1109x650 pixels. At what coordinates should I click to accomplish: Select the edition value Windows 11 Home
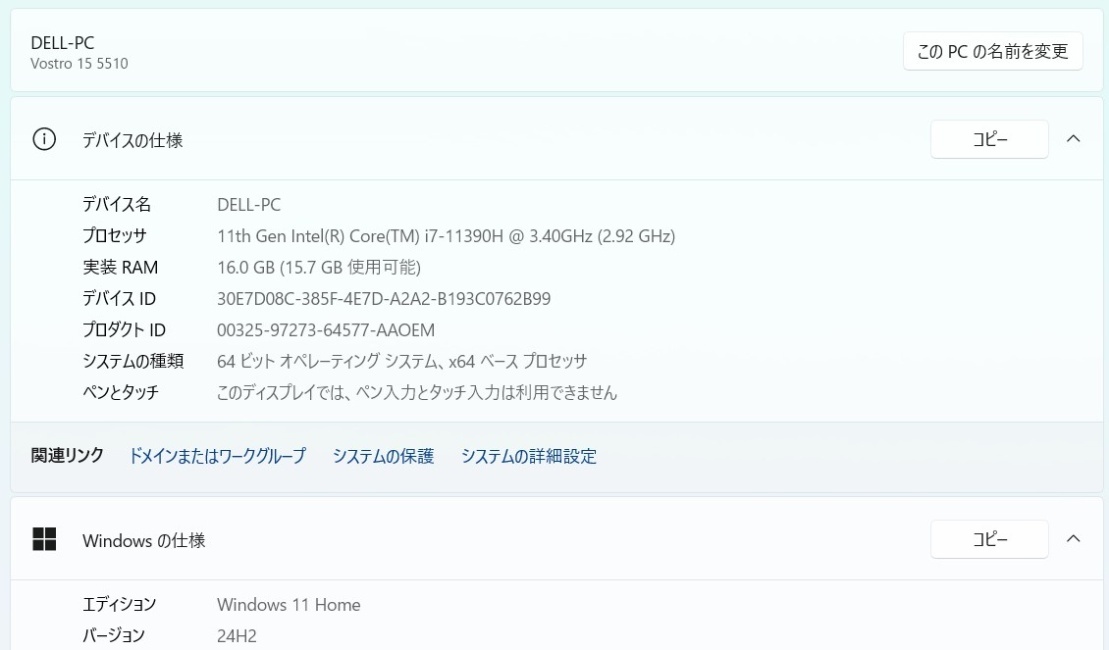tap(289, 605)
